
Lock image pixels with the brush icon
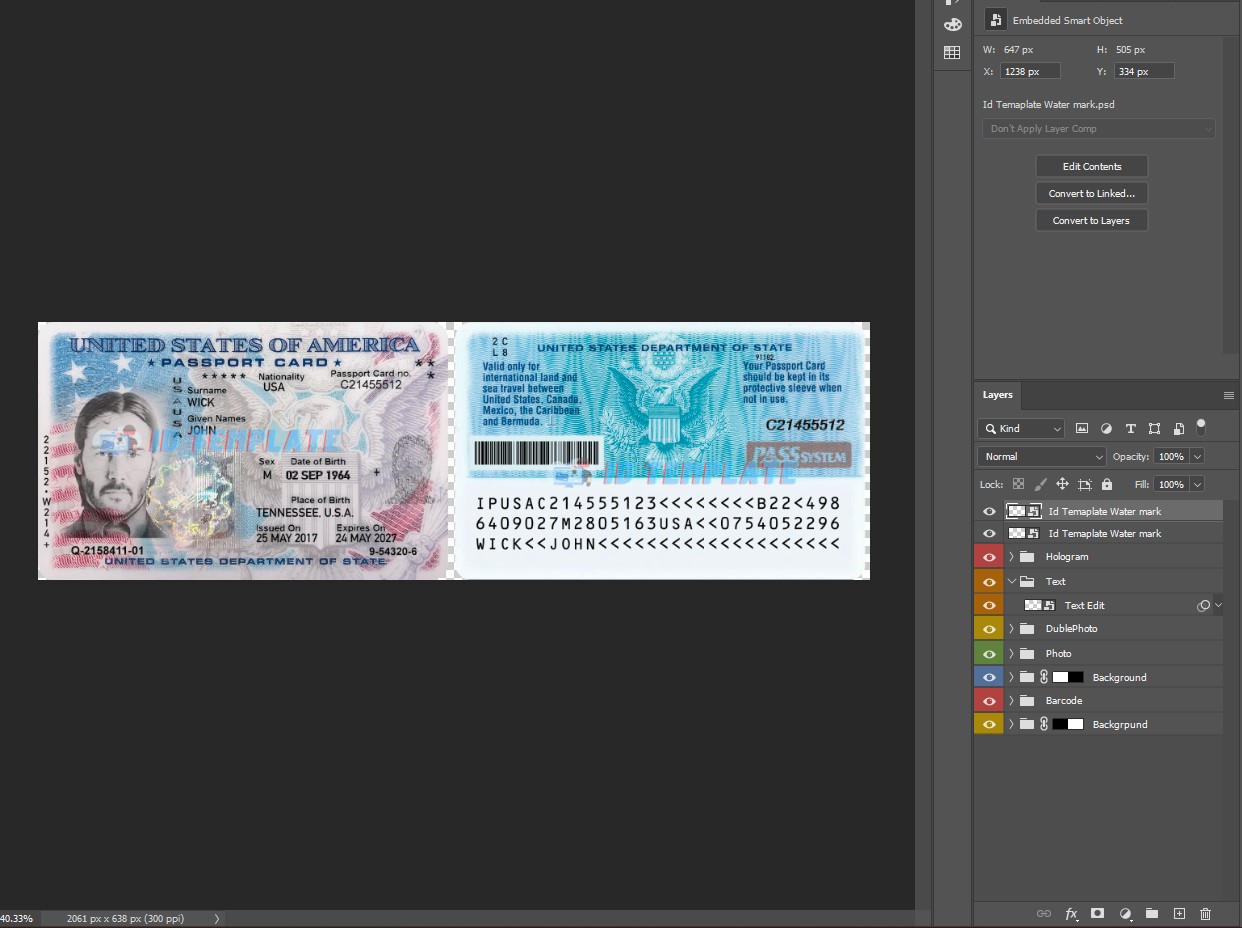click(x=1040, y=484)
